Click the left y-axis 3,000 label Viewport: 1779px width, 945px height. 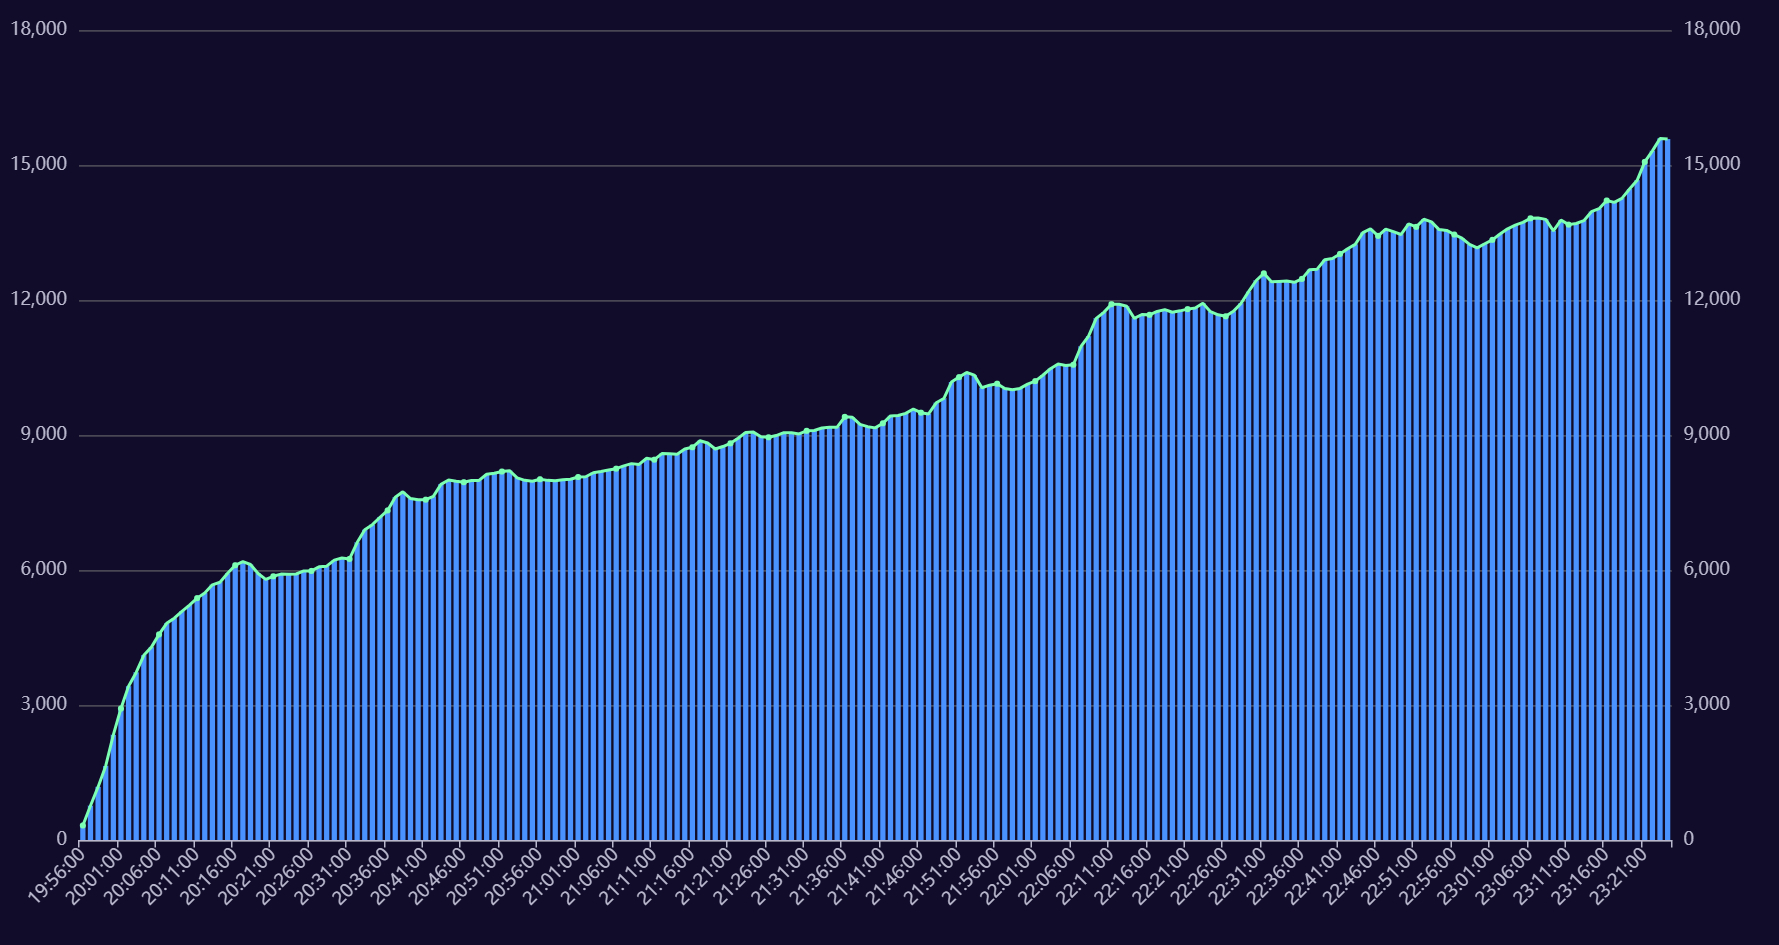tap(43, 704)
